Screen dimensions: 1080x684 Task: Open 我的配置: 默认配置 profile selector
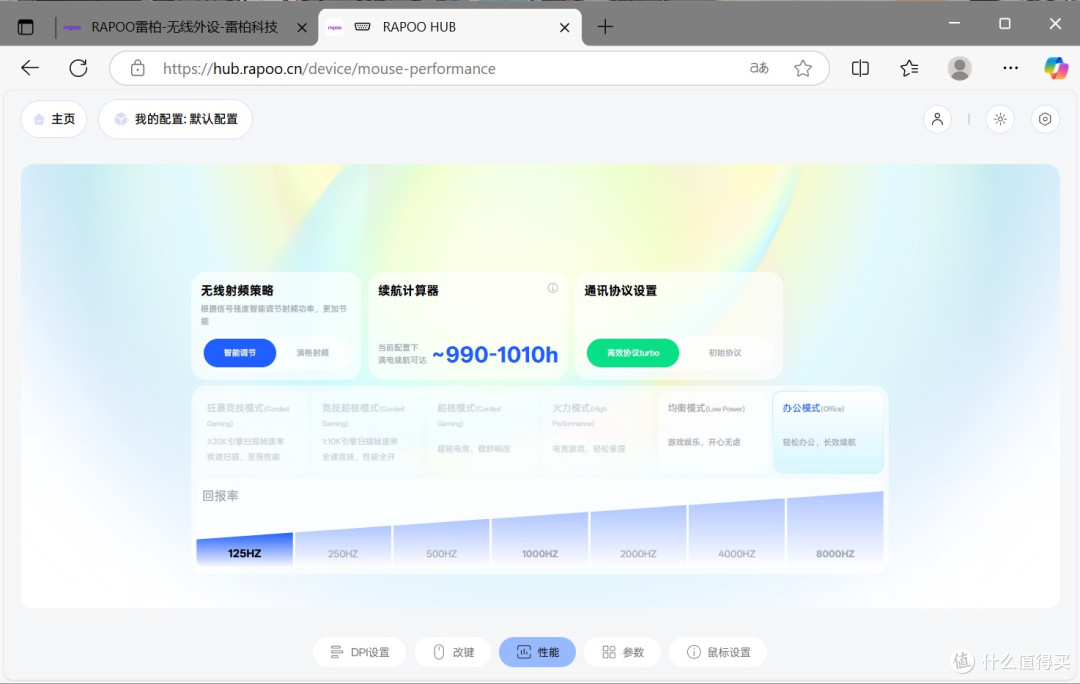tap(176, 119)
